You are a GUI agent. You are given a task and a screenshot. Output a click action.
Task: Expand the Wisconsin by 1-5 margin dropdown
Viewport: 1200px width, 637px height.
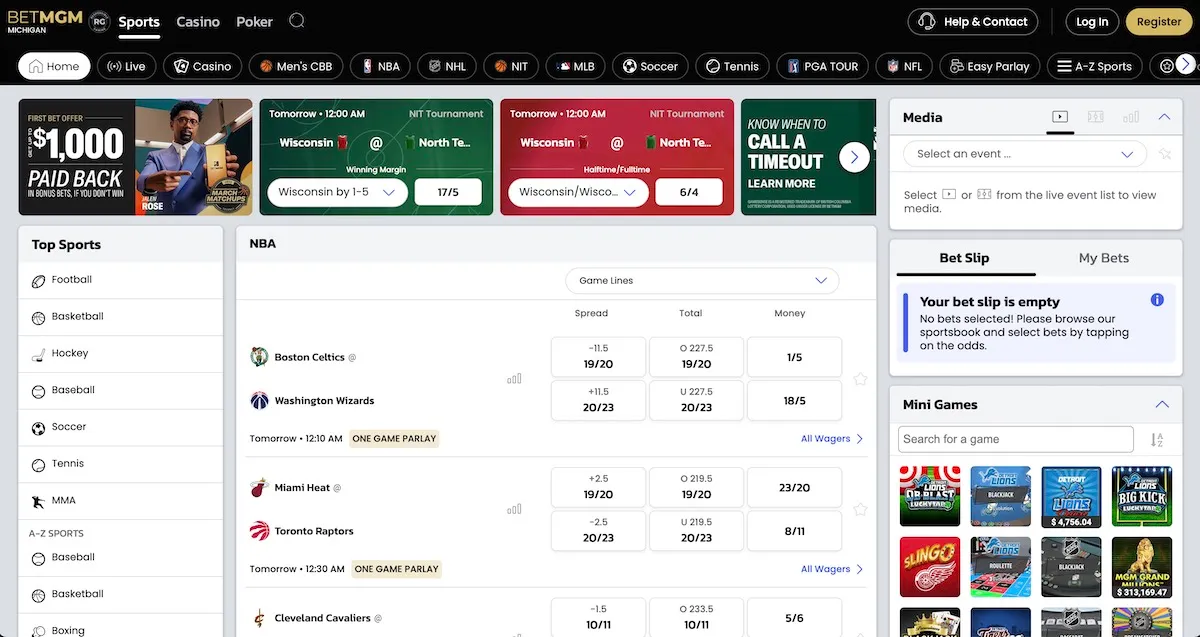337,192
